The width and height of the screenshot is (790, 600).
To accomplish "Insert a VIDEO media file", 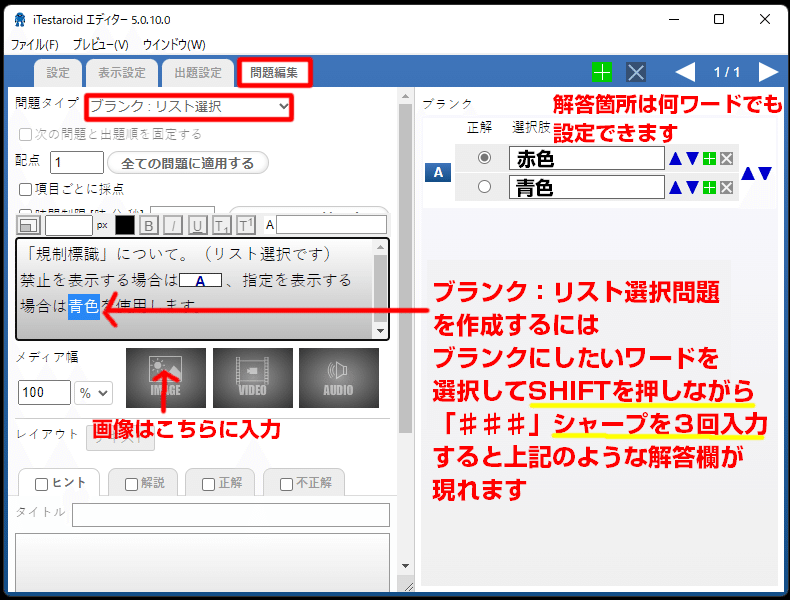I will (x=252, y=378).
